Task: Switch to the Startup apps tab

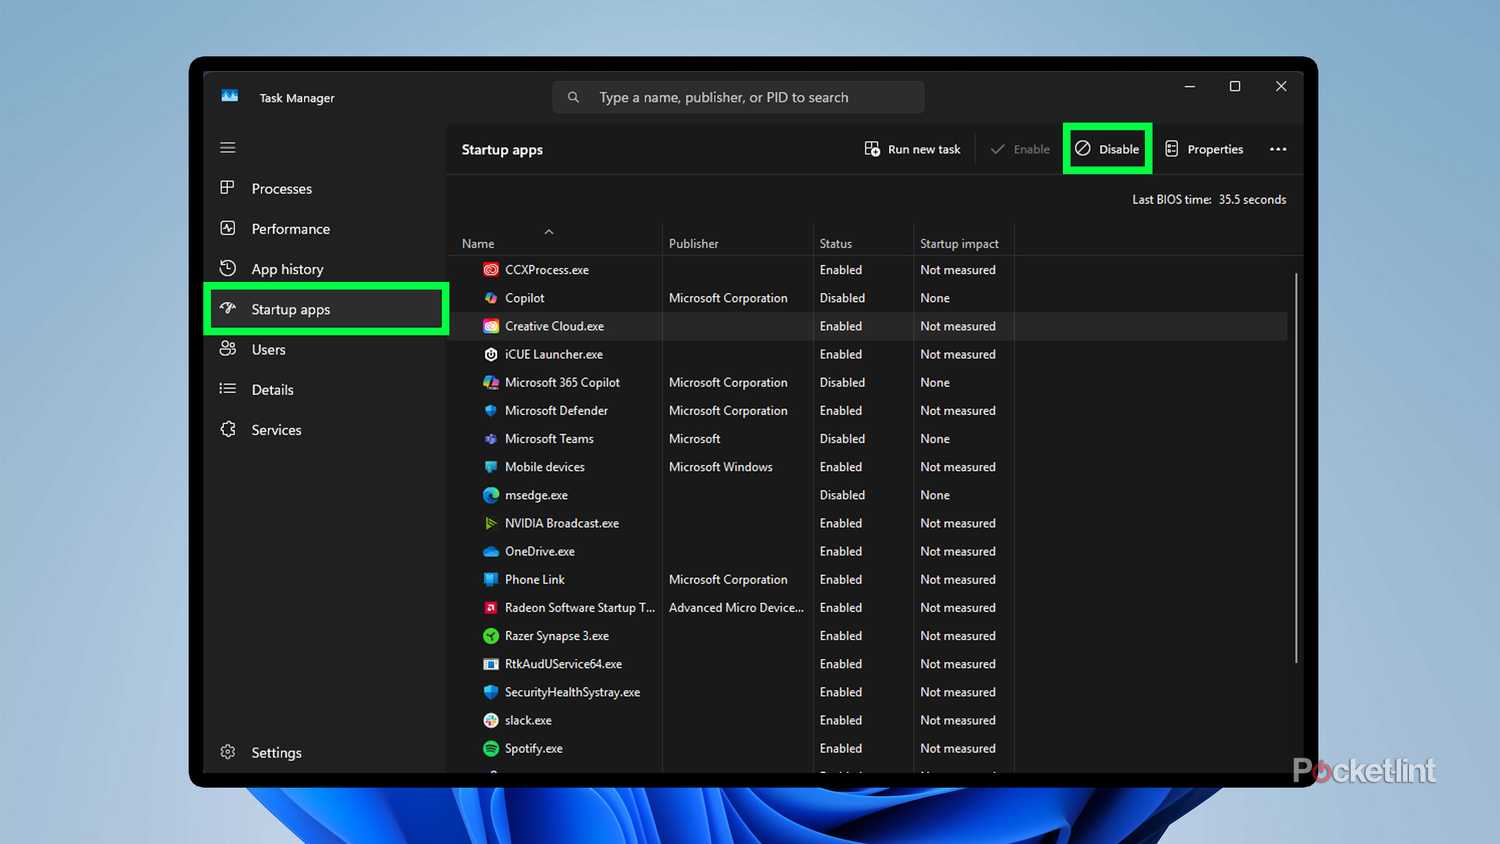Action: (x=290, y=309)
